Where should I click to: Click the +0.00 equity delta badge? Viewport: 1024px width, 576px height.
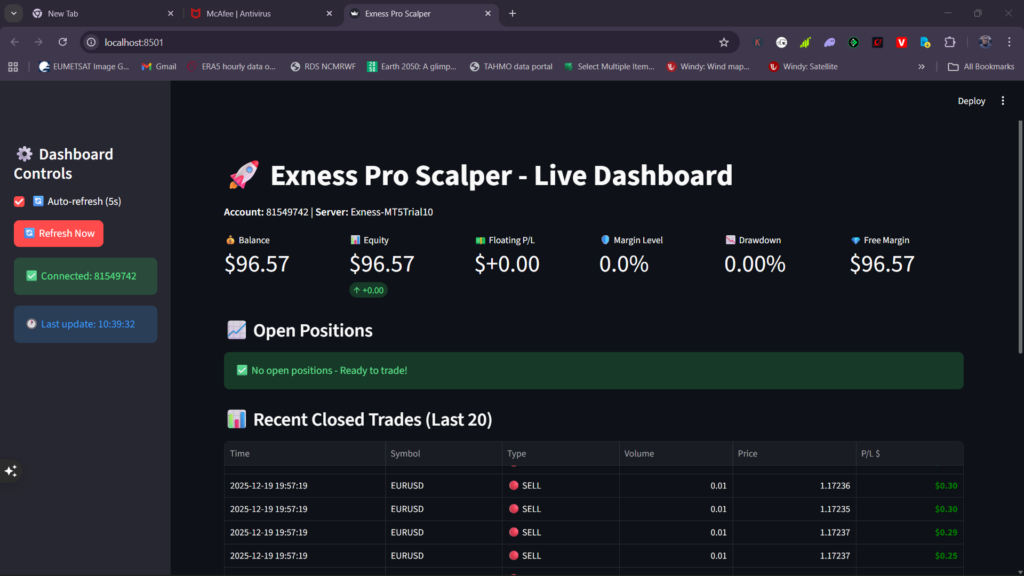(x=368, y=290)
